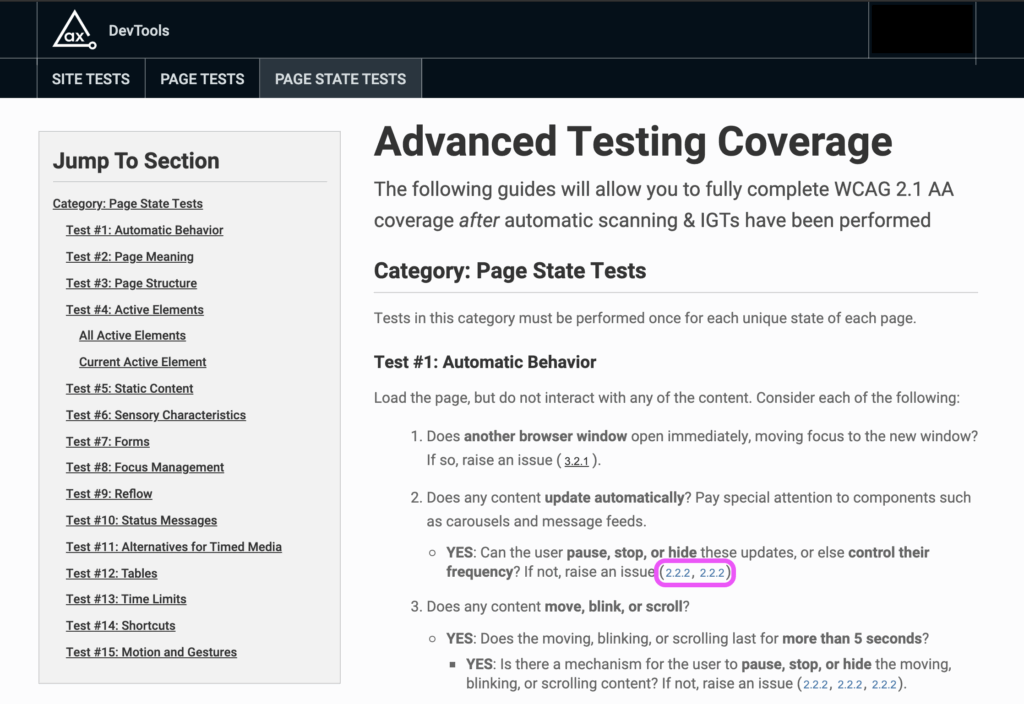Viewport: 1024px width, 704px height.
Task: Click the axe DevTools logo icon
Action: (71, 29)
